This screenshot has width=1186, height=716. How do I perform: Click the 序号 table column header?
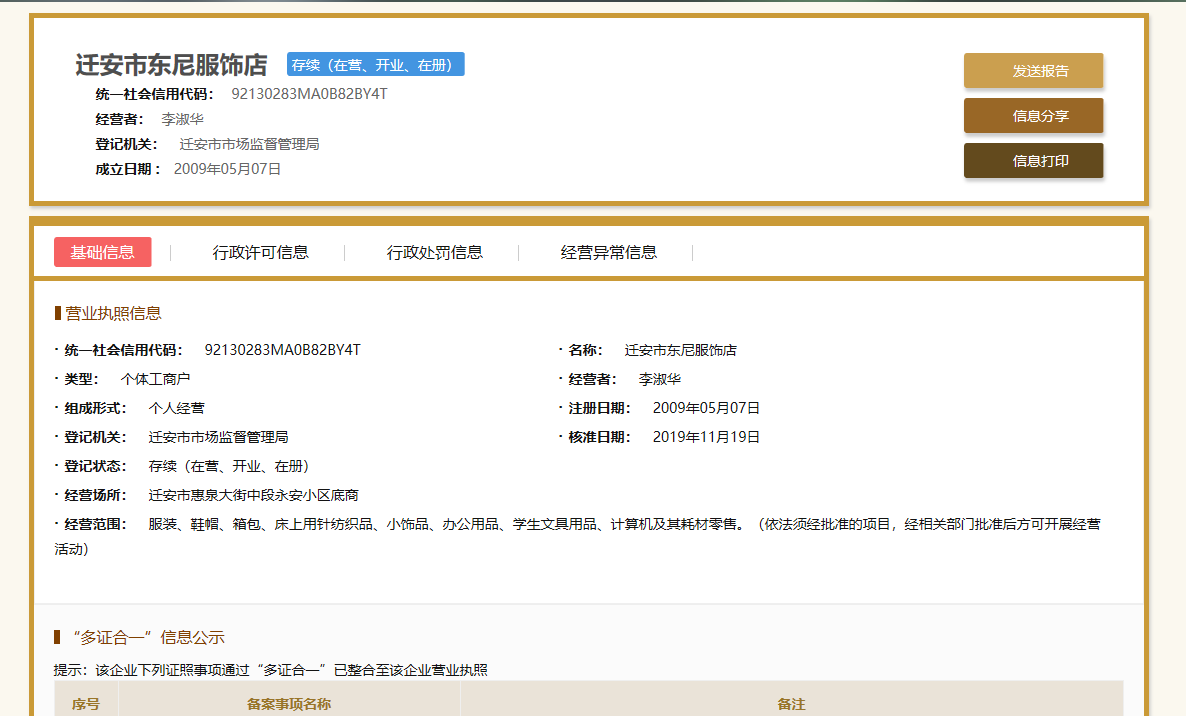point(86,704)
